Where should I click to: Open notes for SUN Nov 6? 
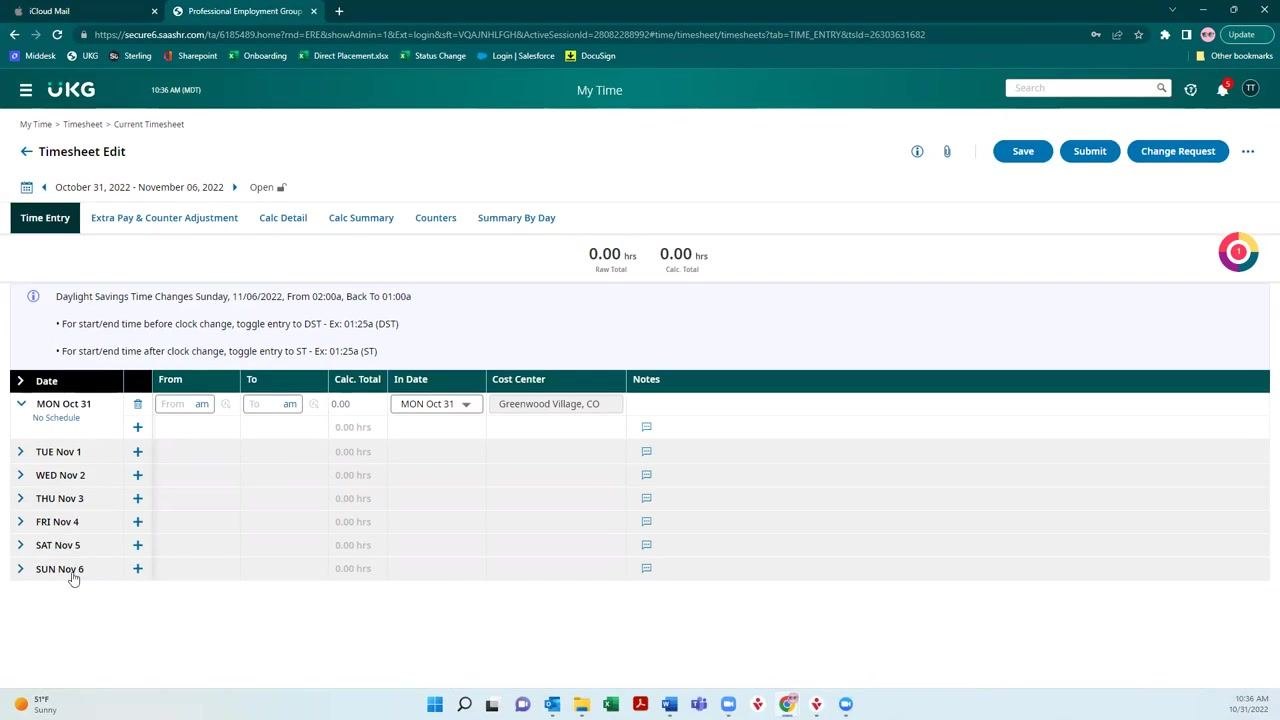[646, 568]
